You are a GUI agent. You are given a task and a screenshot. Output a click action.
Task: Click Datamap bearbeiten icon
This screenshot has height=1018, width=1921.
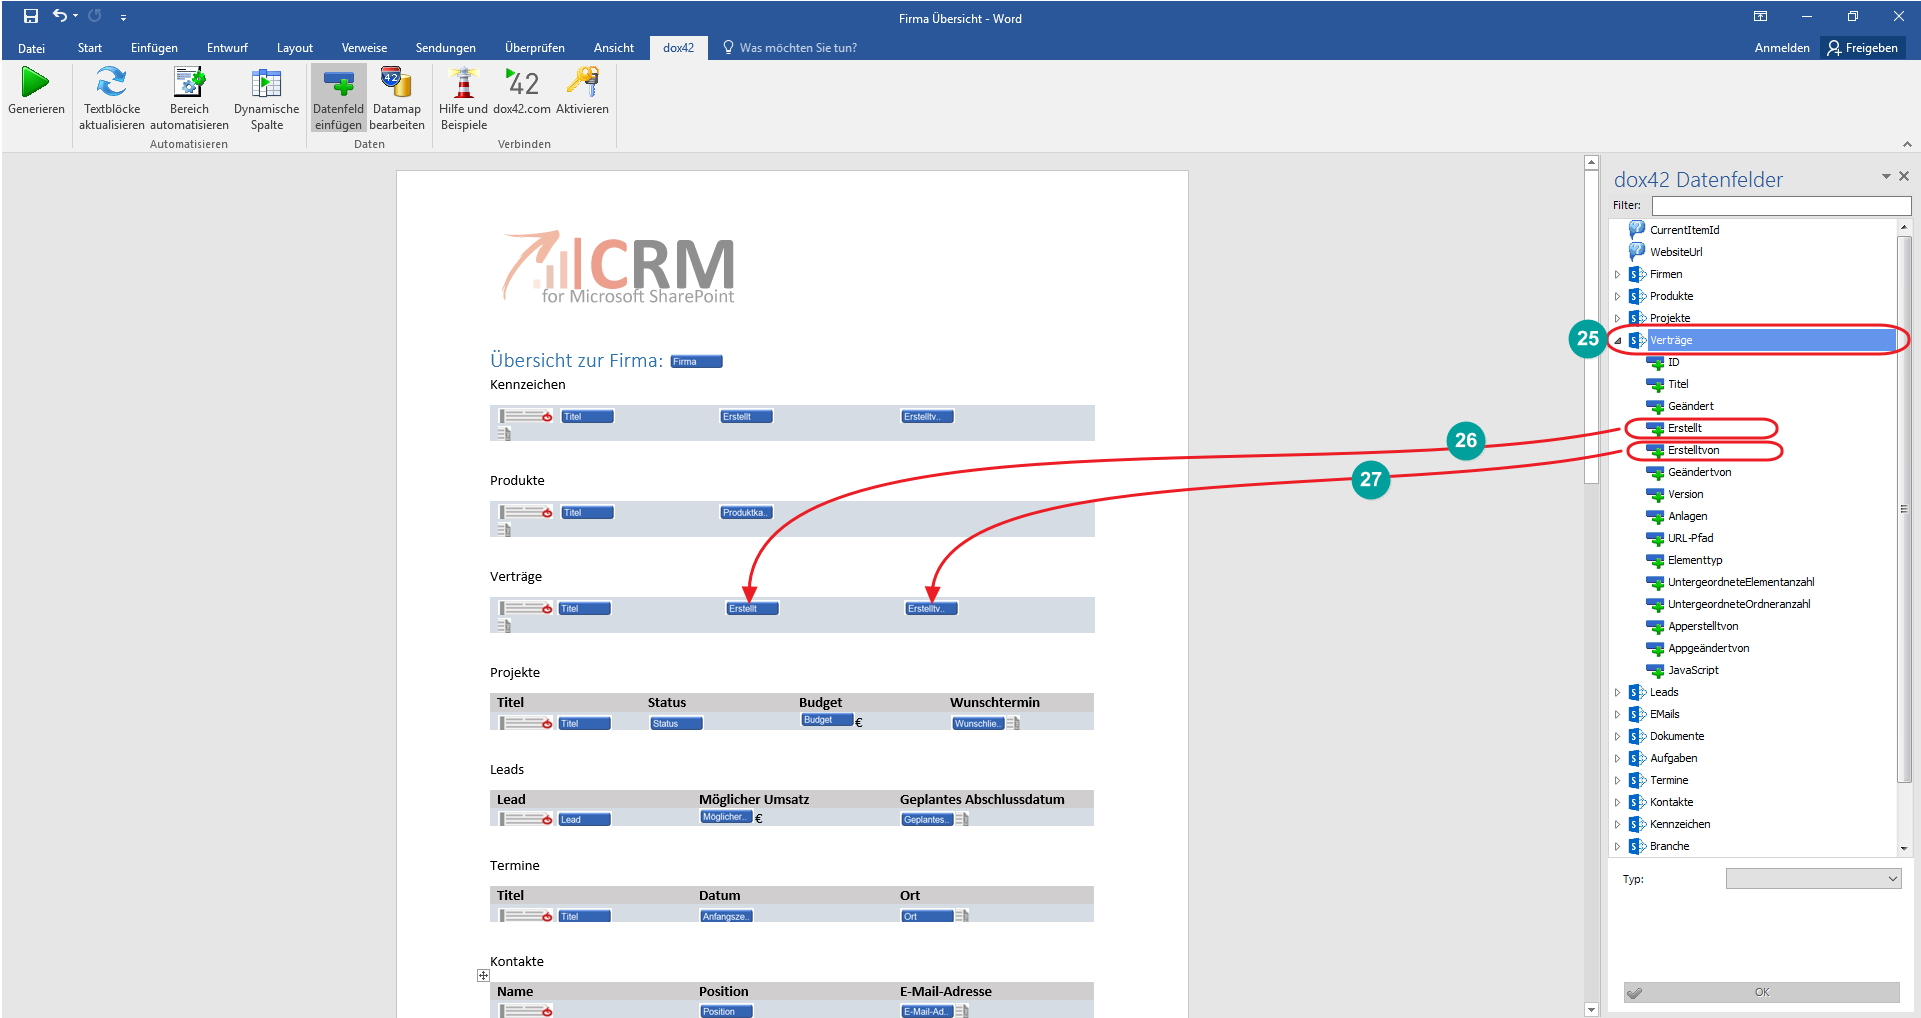tap(396, 82)
